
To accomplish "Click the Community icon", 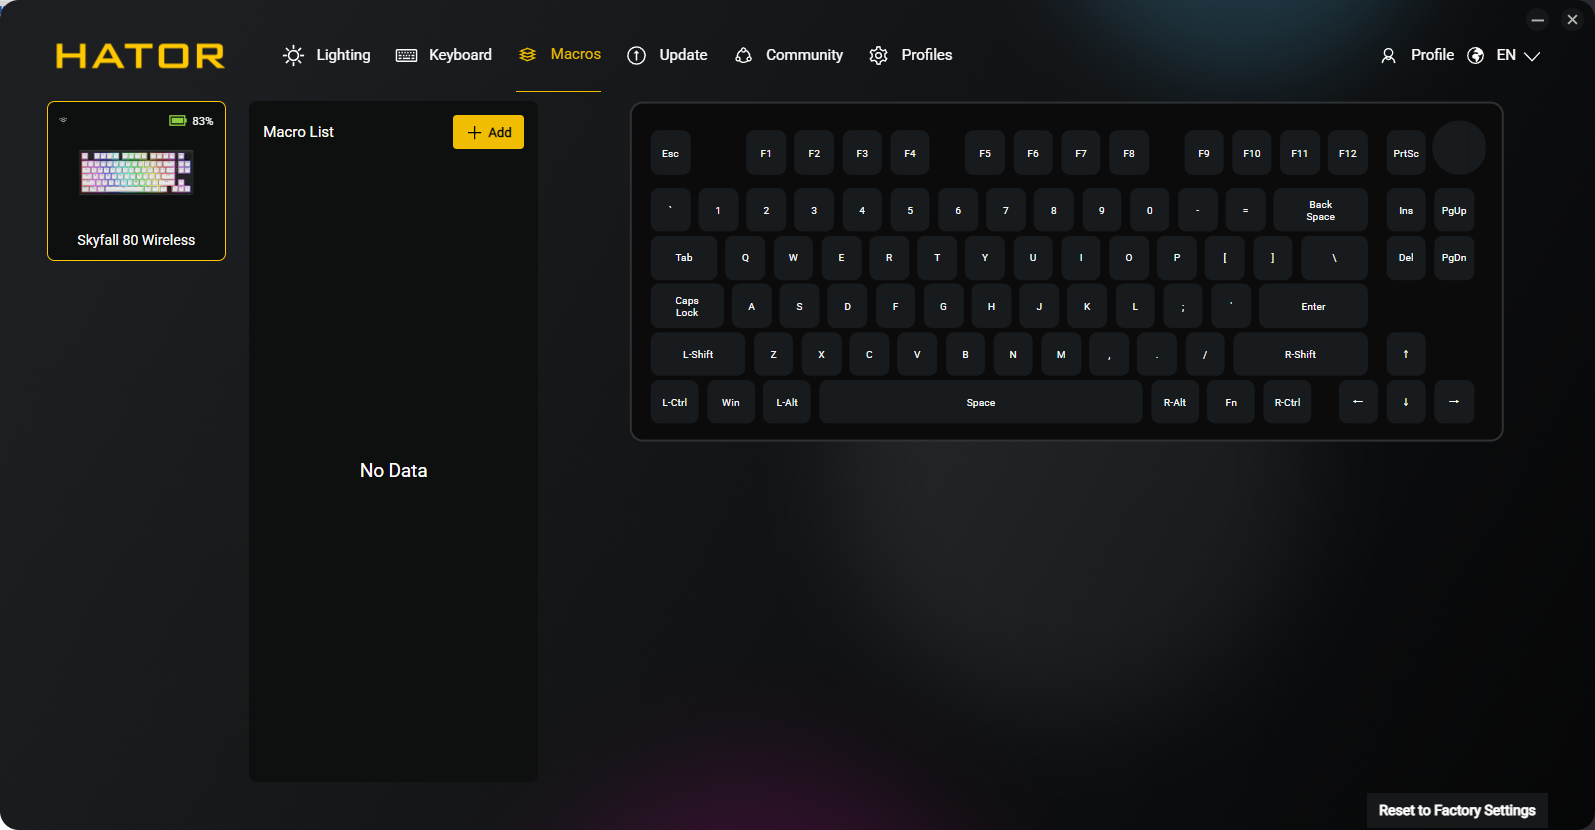I will tap(743, 56).
